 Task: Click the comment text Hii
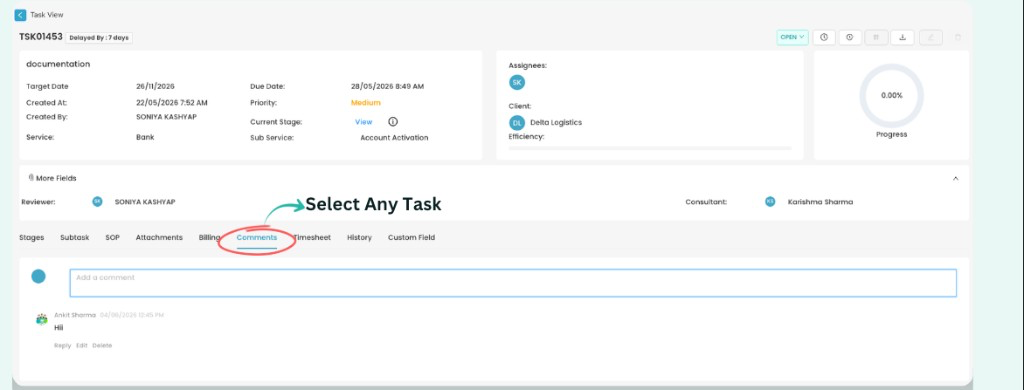tap(59, 328)
